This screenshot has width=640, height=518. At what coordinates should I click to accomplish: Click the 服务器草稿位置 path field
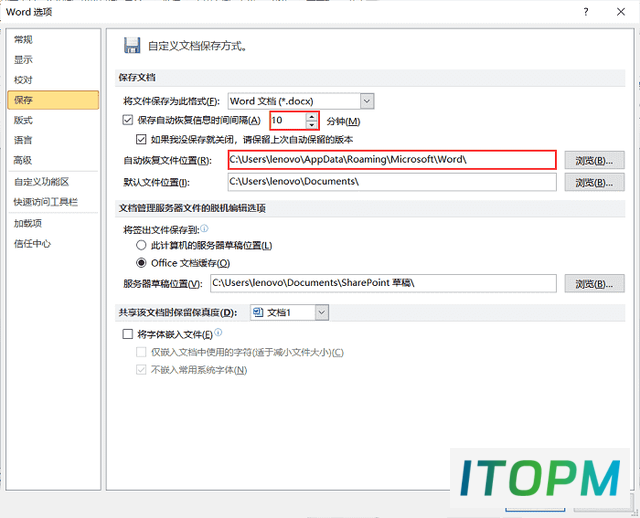(383, 283)
